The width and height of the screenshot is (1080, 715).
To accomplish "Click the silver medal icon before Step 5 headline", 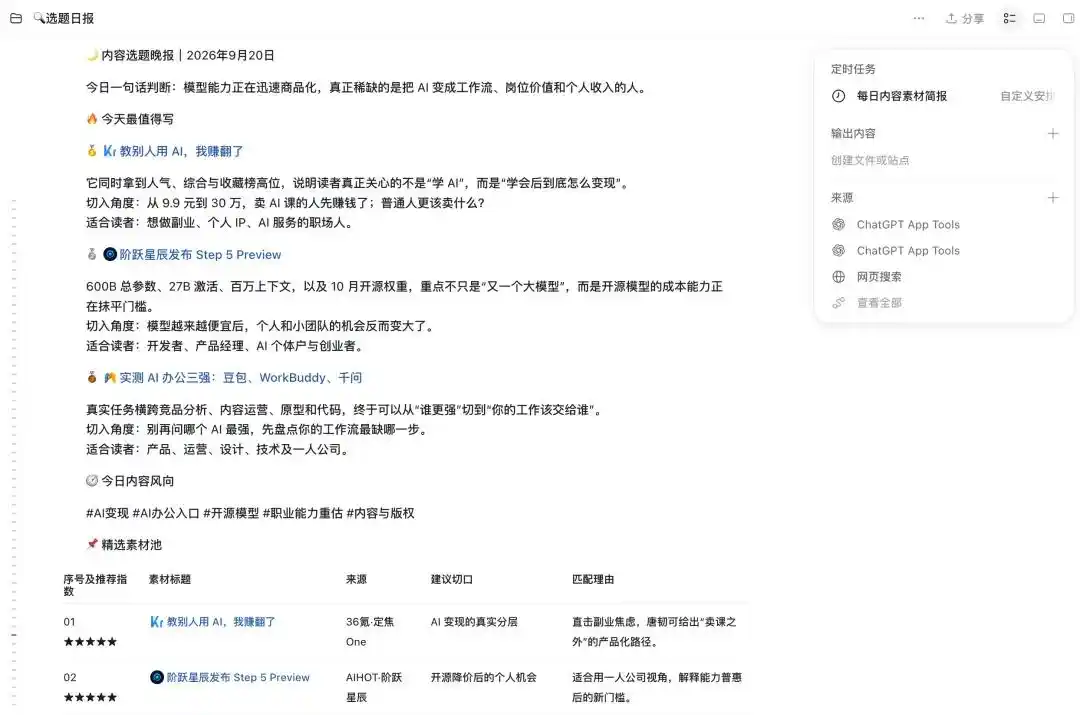I will [92, 254].
